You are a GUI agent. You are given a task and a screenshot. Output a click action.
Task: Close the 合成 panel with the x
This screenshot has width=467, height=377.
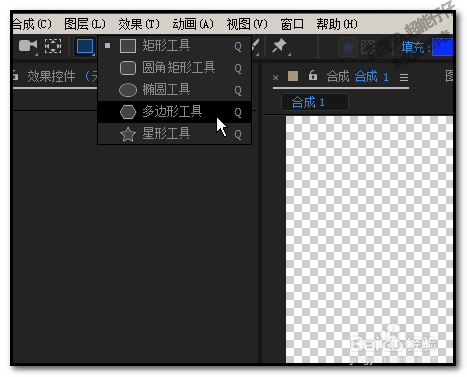pyautogui.click(x=275, y=78)
